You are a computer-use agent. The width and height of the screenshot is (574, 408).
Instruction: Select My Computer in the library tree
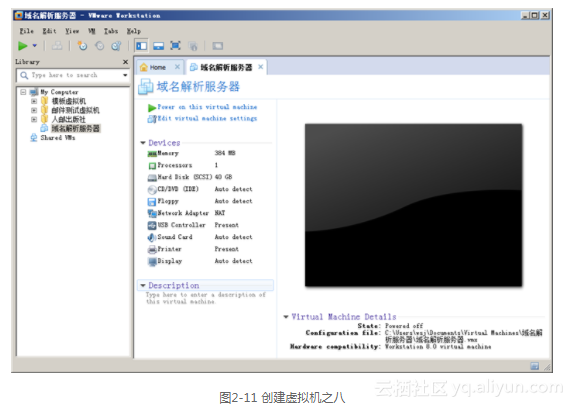pyautogui.click(x=59, y=92)
